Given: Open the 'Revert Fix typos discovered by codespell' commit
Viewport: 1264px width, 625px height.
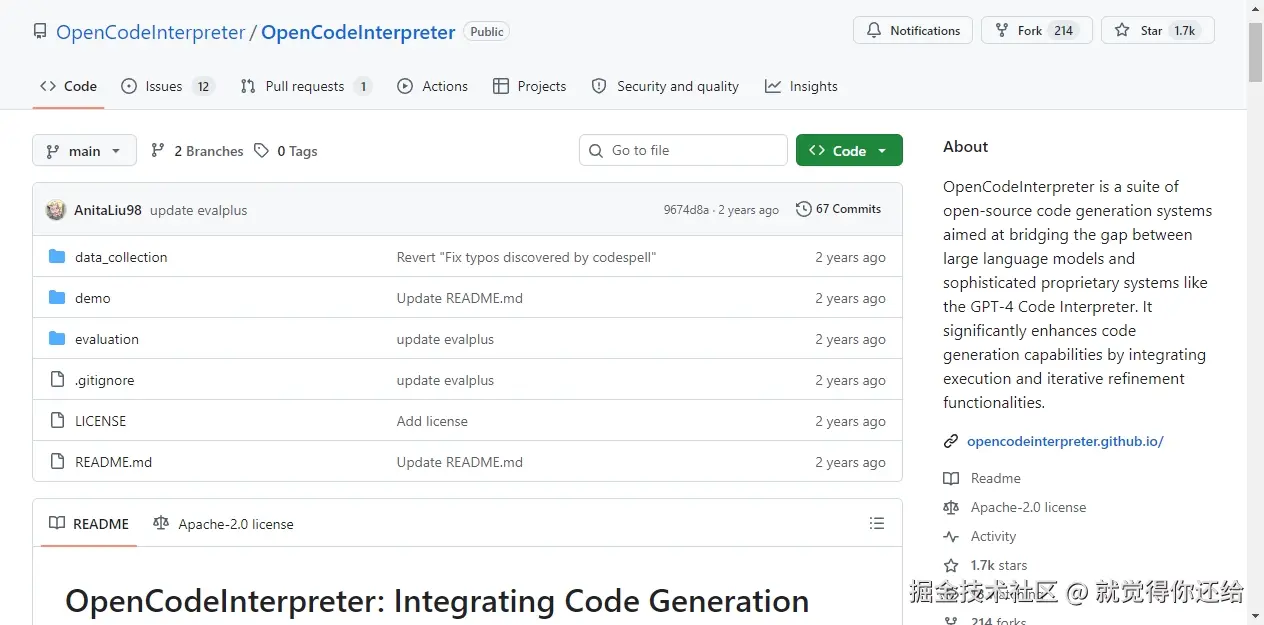Looking at the screenshot, I should click(526, 257).
